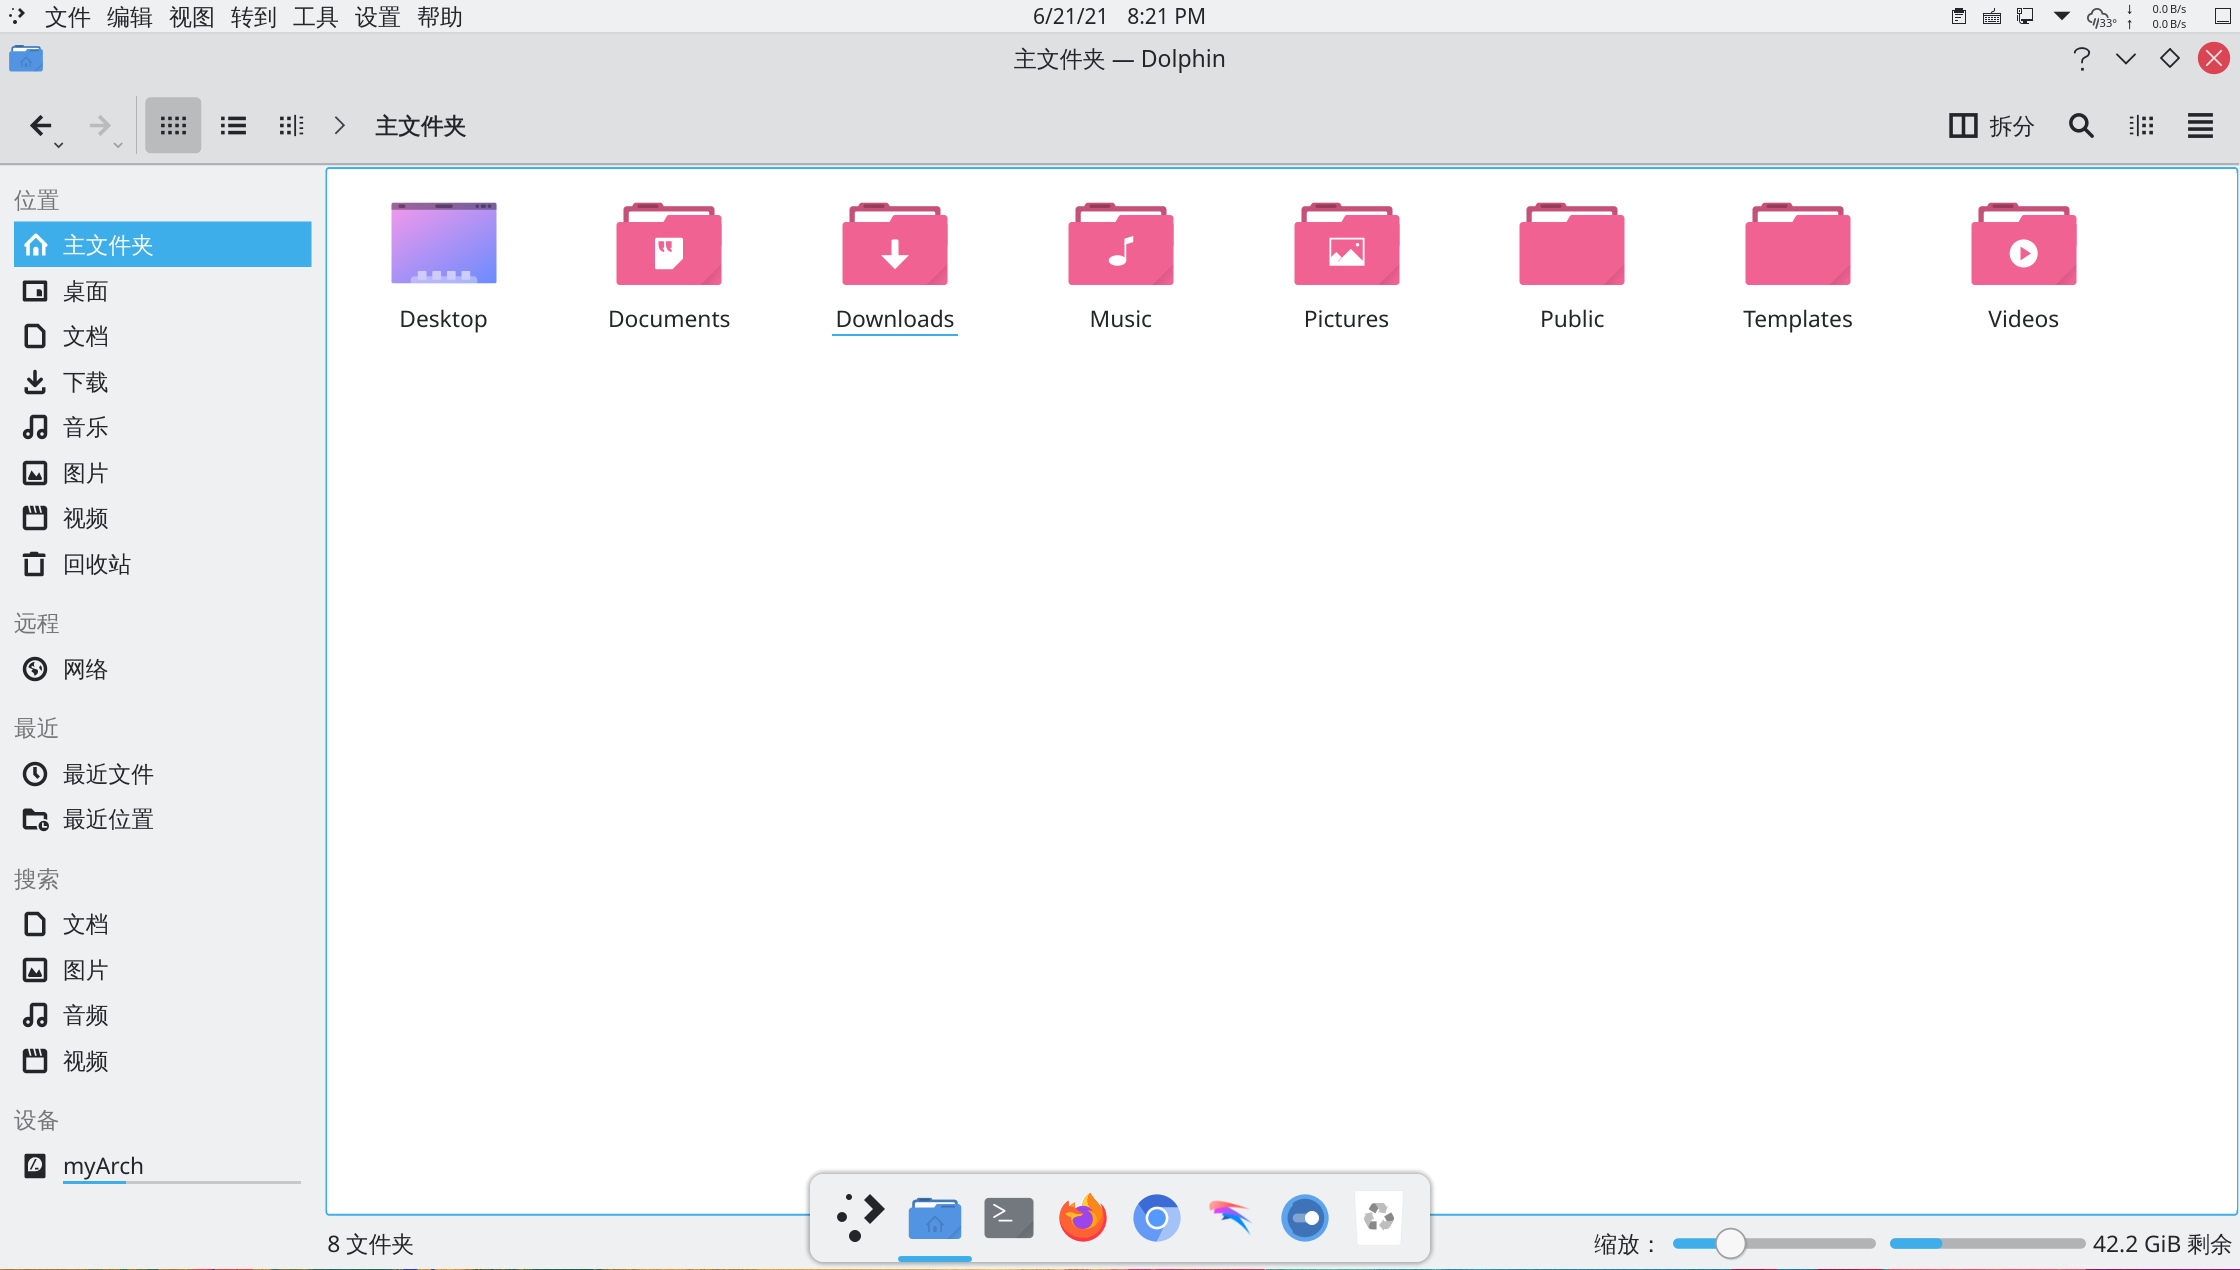The height and width of the screenshot is (1270, 2240).
Task: Select the grid icons view mode
Action: 172,125
